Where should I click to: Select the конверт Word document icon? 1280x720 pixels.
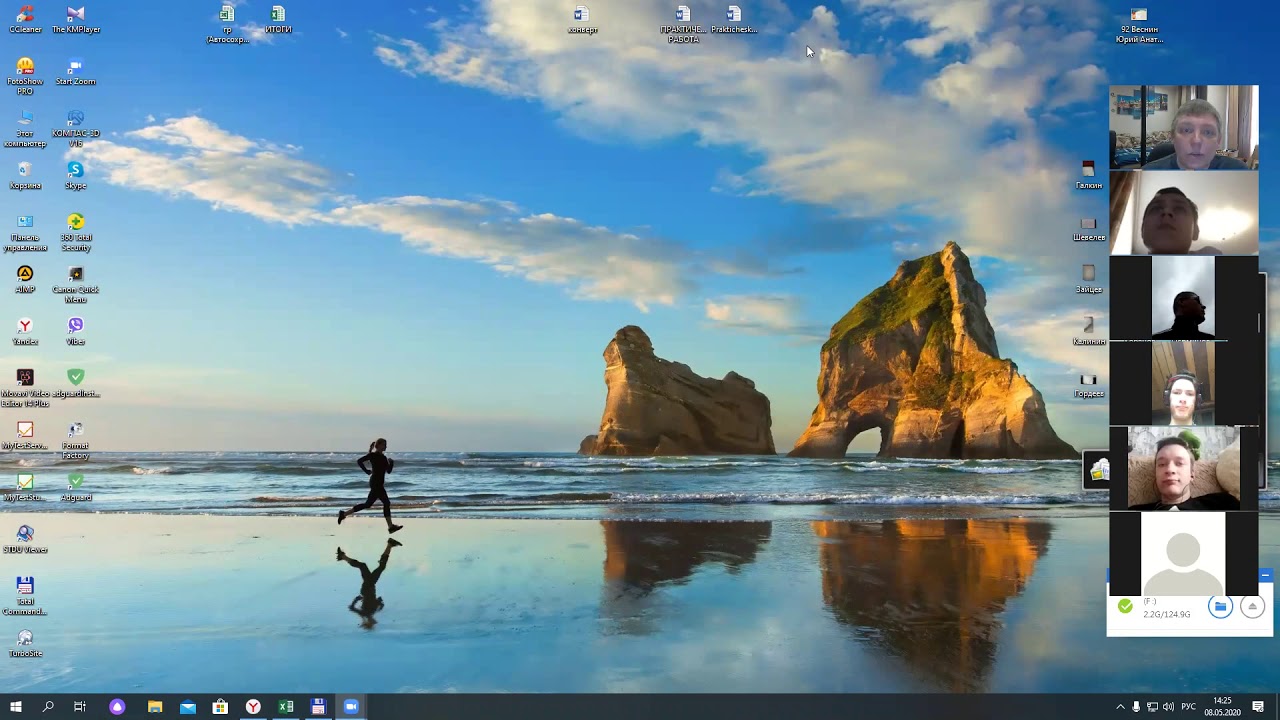(x=582, y=19)
